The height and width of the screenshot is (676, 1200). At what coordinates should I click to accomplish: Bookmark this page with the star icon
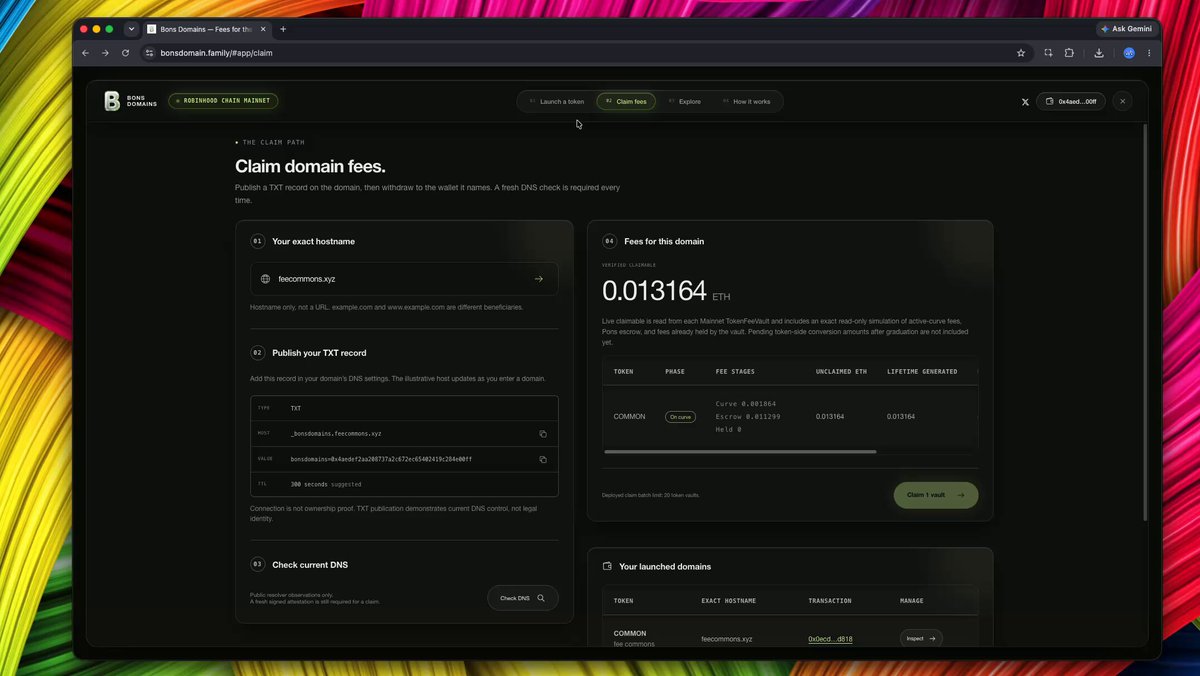(x=1021, y=53)
